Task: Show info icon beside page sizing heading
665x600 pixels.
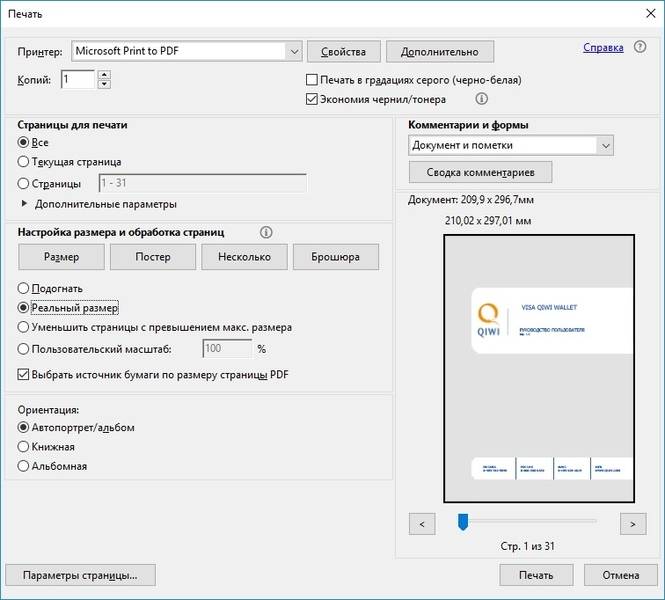Action: [266, 232]
